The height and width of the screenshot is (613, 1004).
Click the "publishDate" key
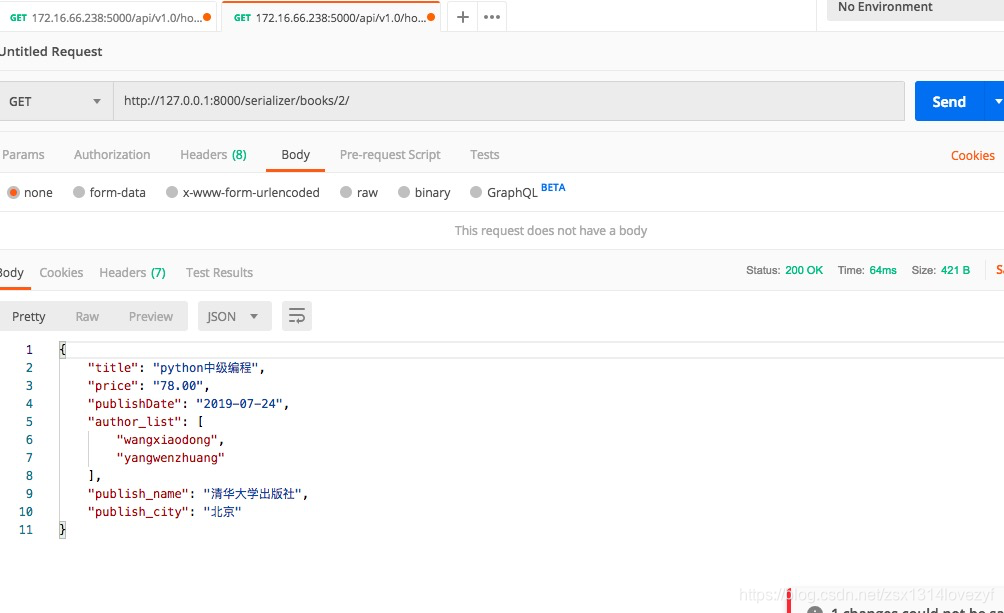pos(134,404)
